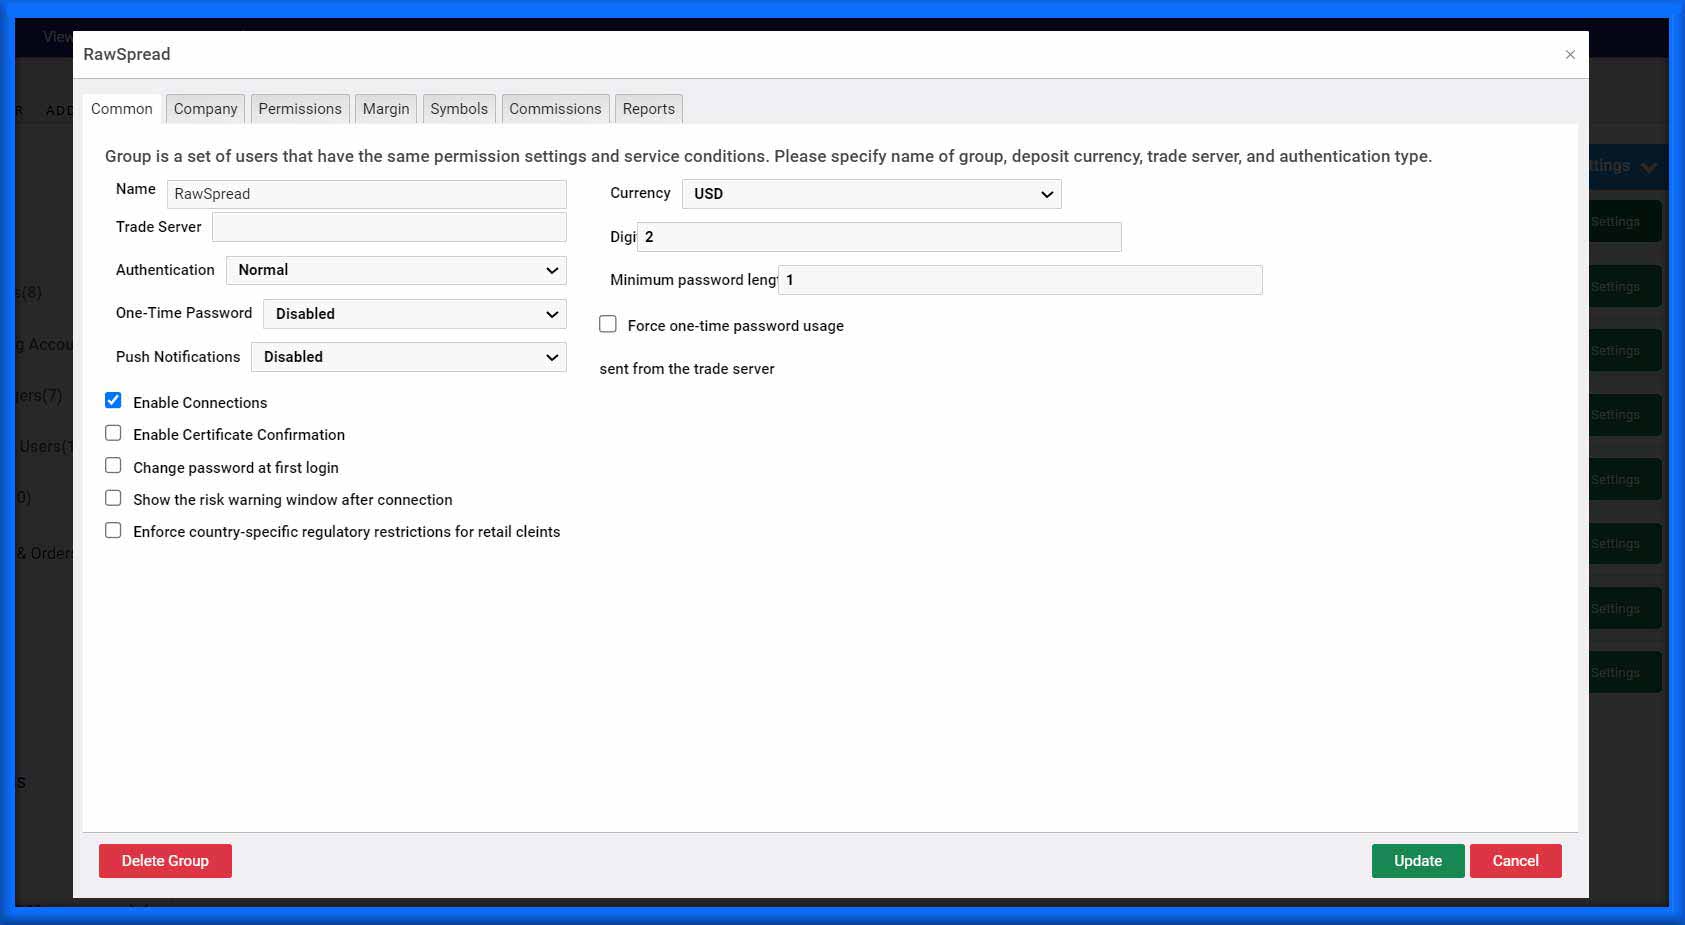This screenshot has height=925, width=1685.
Task: Uncheck Enable Connections checkbox
Action: pos(114,401)
